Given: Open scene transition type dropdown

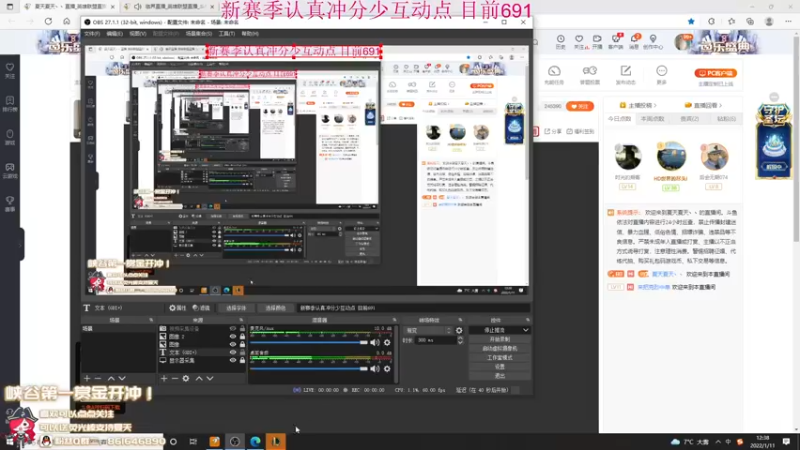Looking at the screenshot, I should 429,331.
